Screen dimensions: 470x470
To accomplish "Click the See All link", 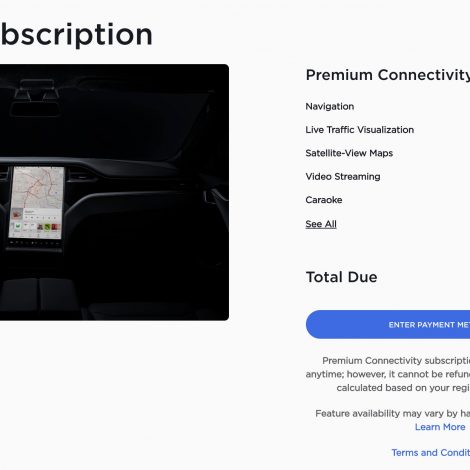I will tap(321, 224).
